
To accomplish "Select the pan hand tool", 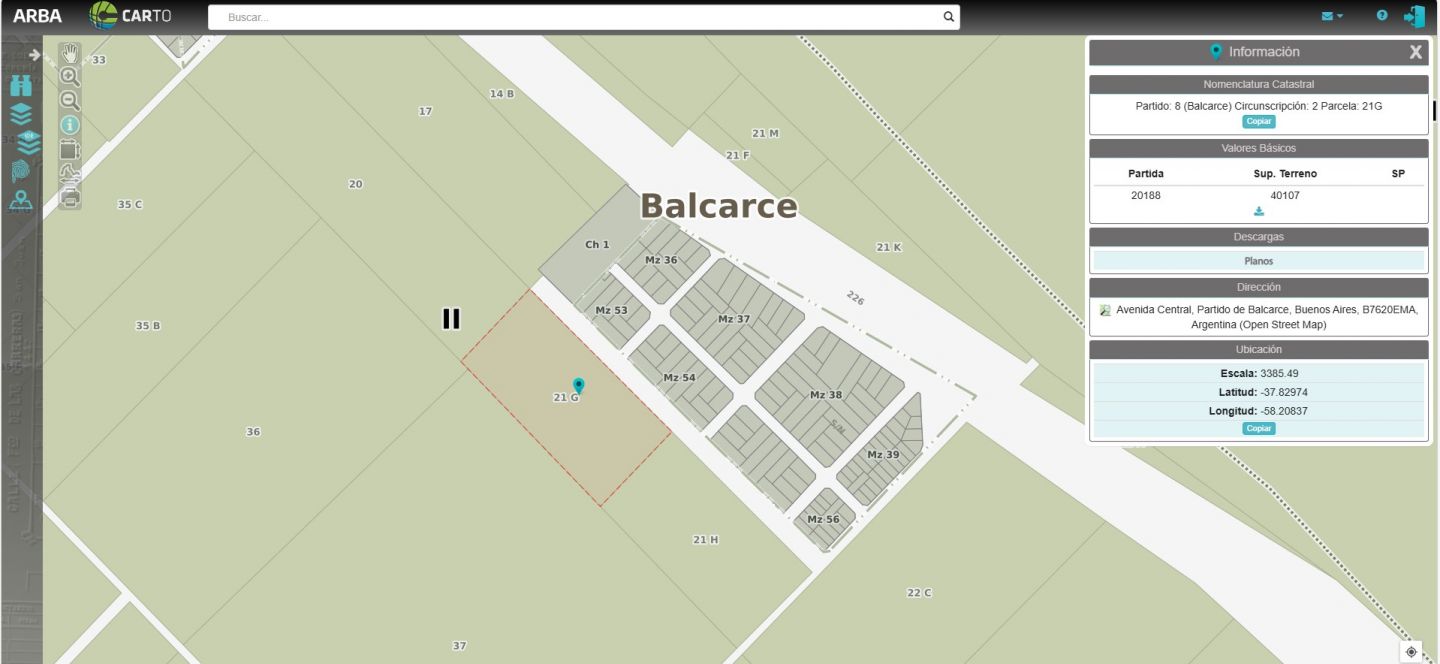I will point(70,53).
